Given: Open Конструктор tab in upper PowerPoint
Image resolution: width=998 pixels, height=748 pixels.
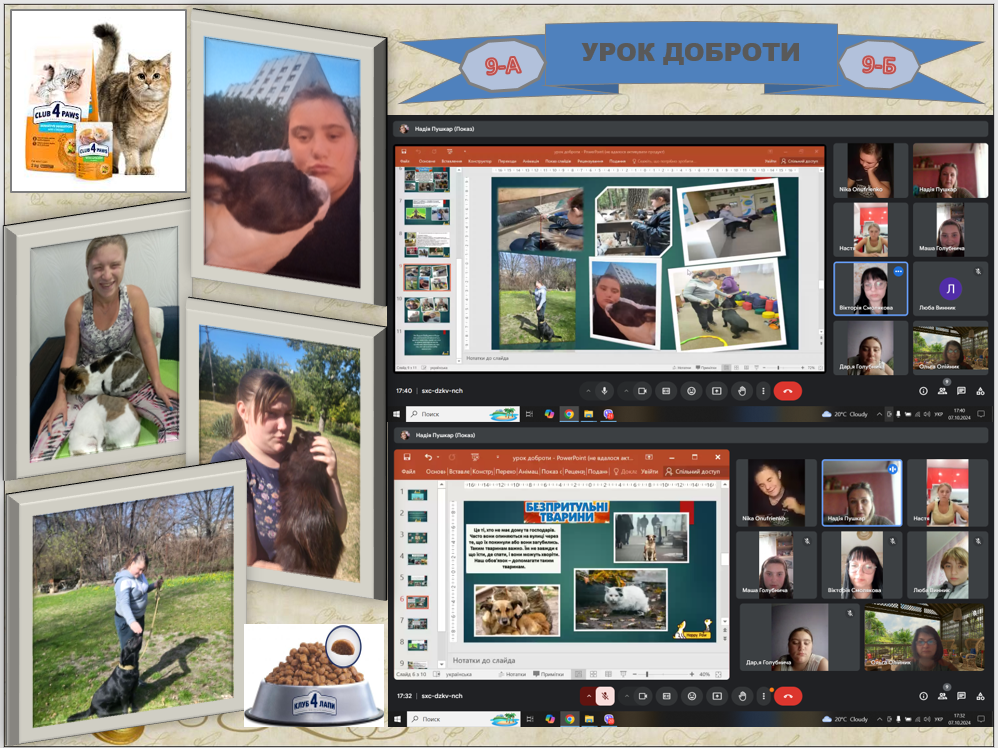Looking at the screenshot, I should click(x=480, y=161).
